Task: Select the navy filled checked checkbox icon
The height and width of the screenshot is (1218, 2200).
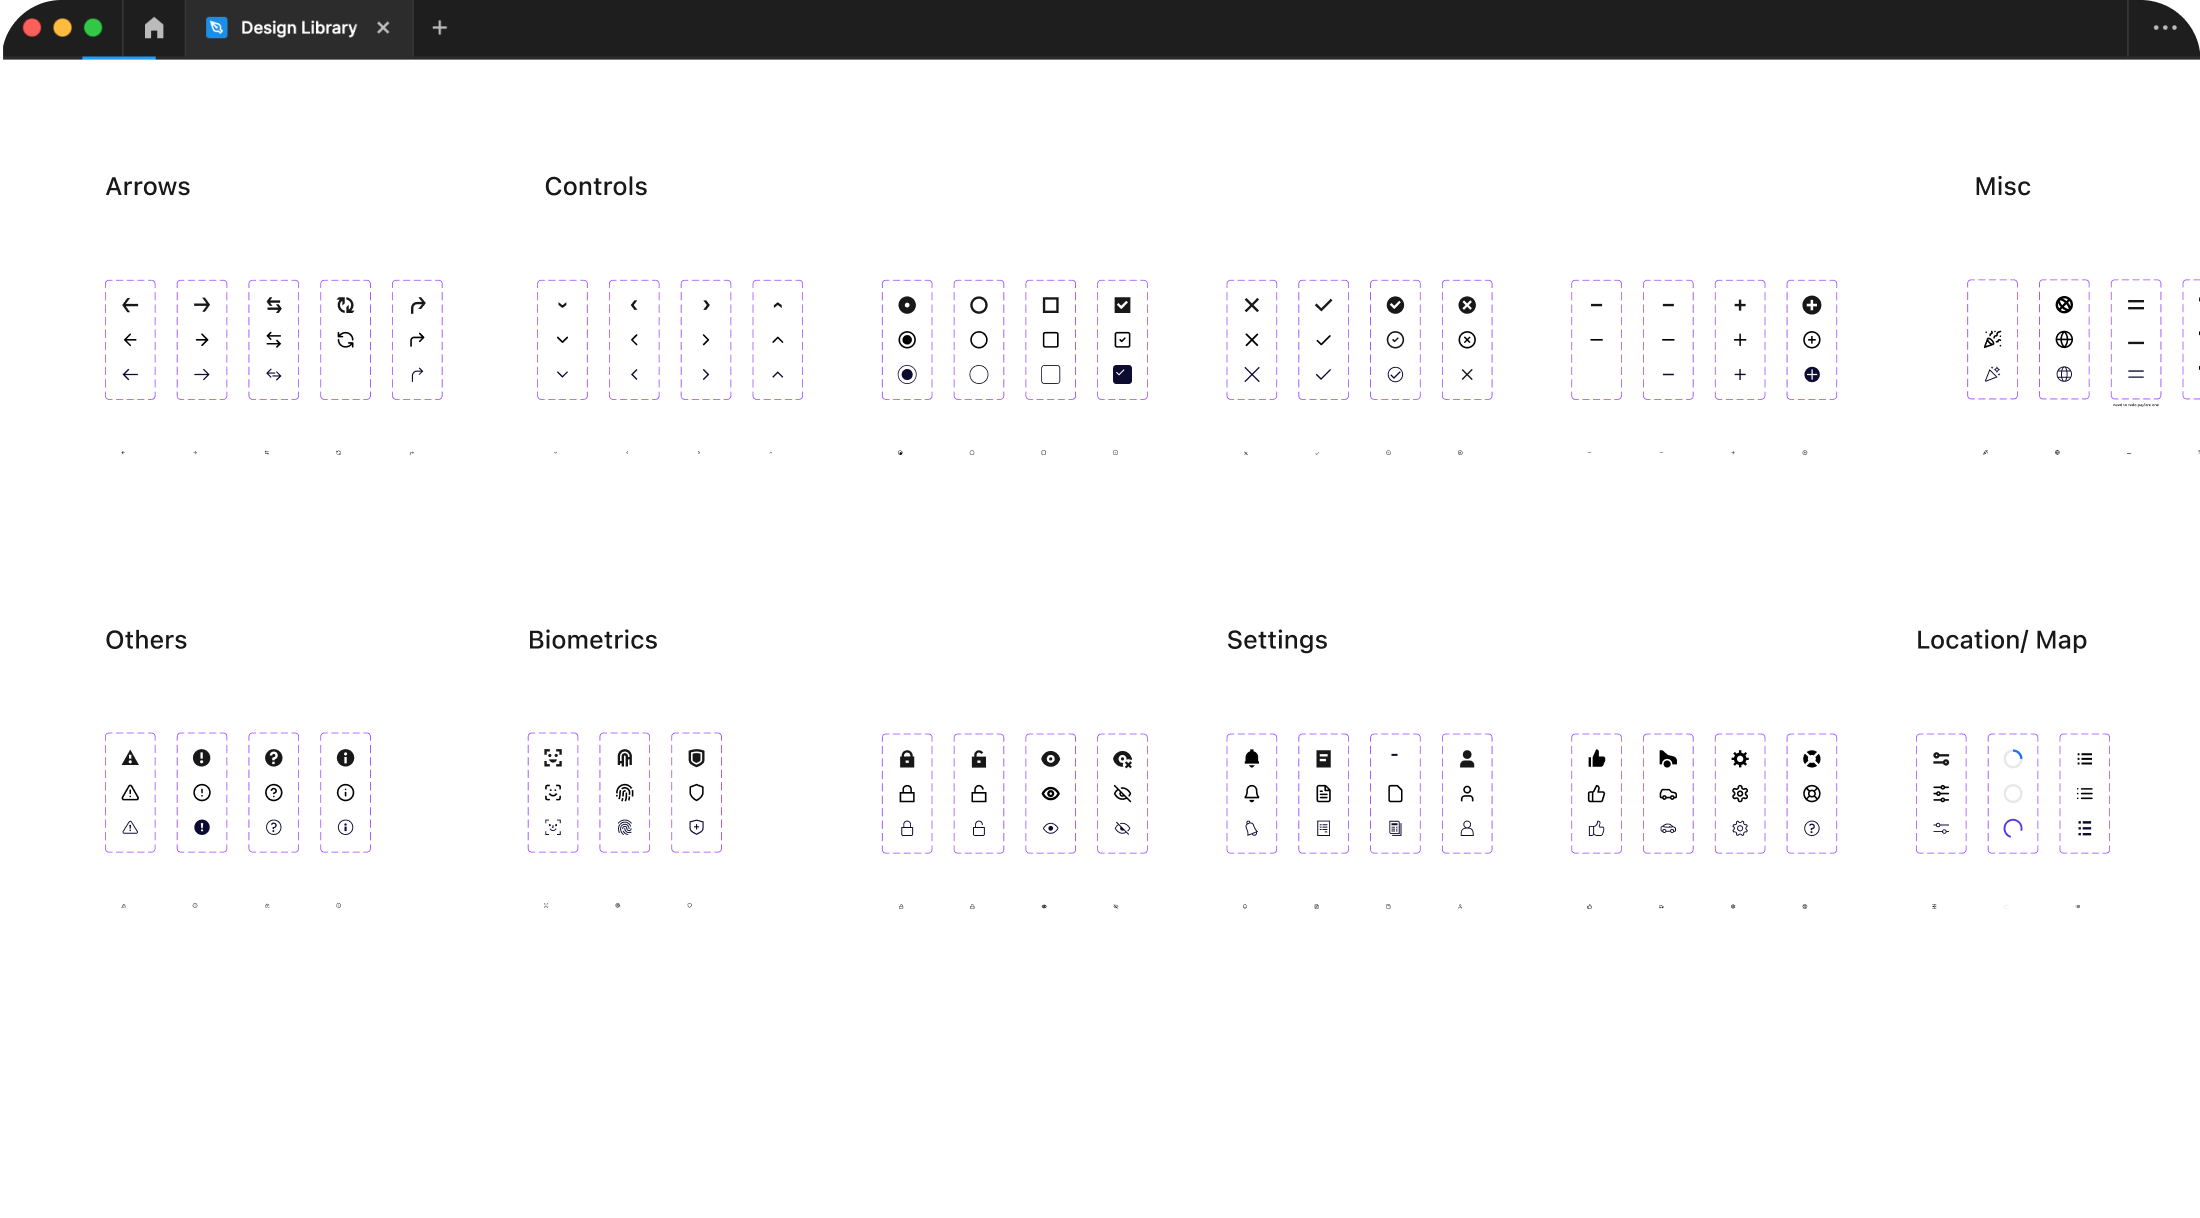Action: [x=1122, y=375]
